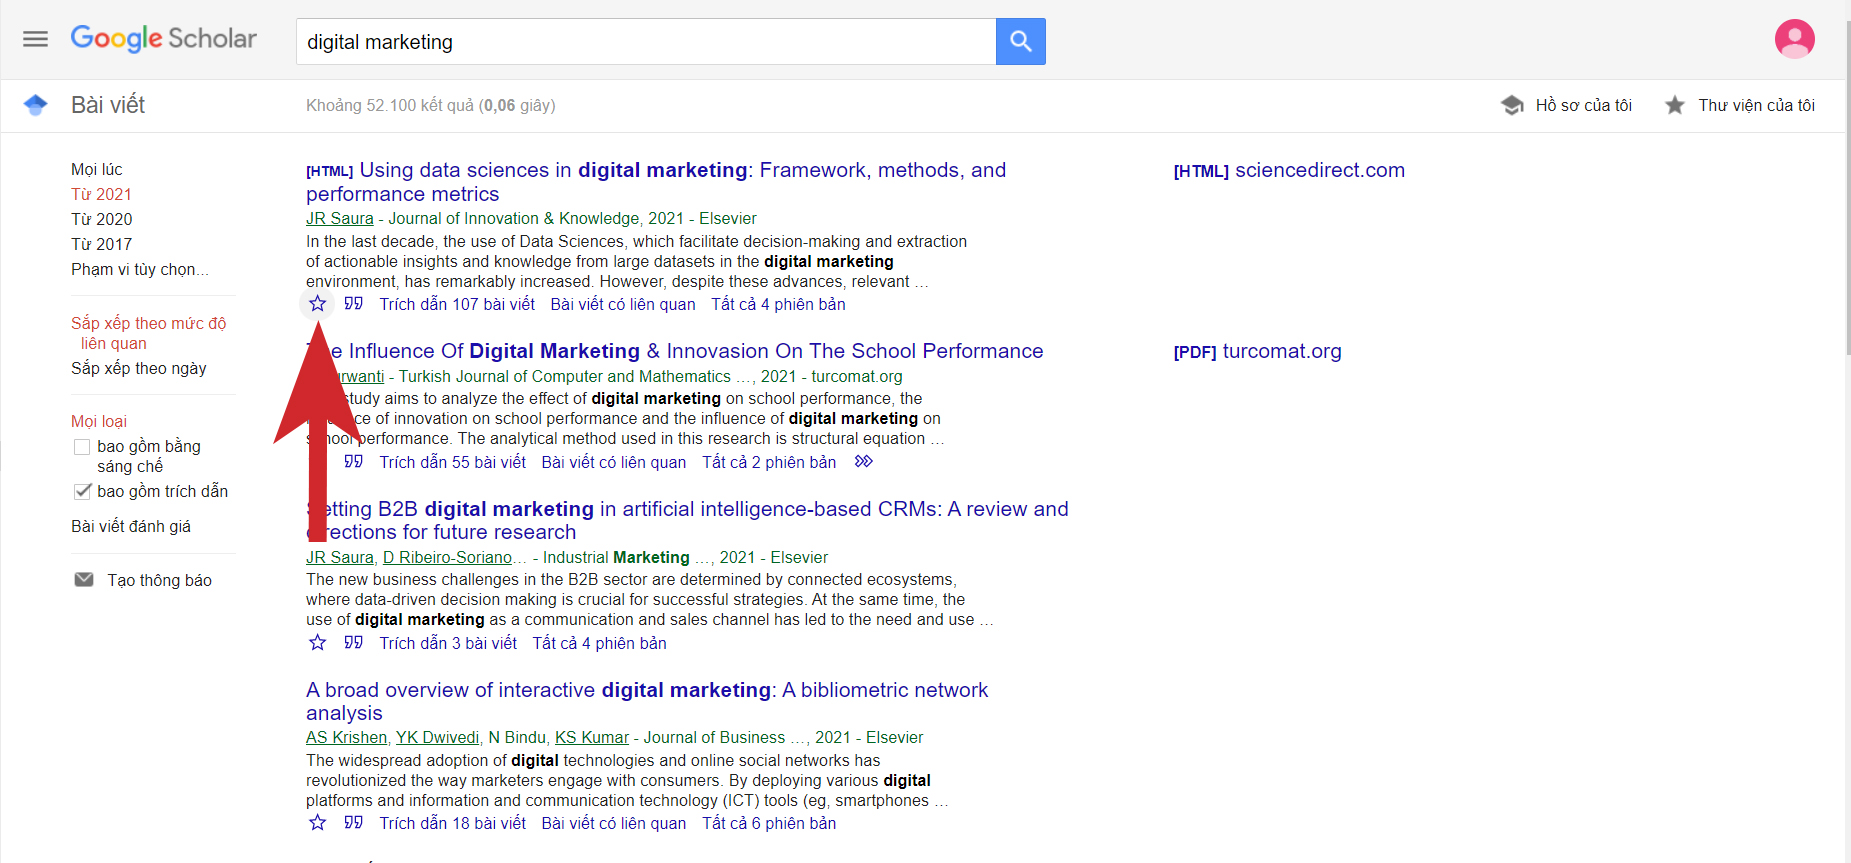Click 'Tạo thông báo' envelope icon

84,580
